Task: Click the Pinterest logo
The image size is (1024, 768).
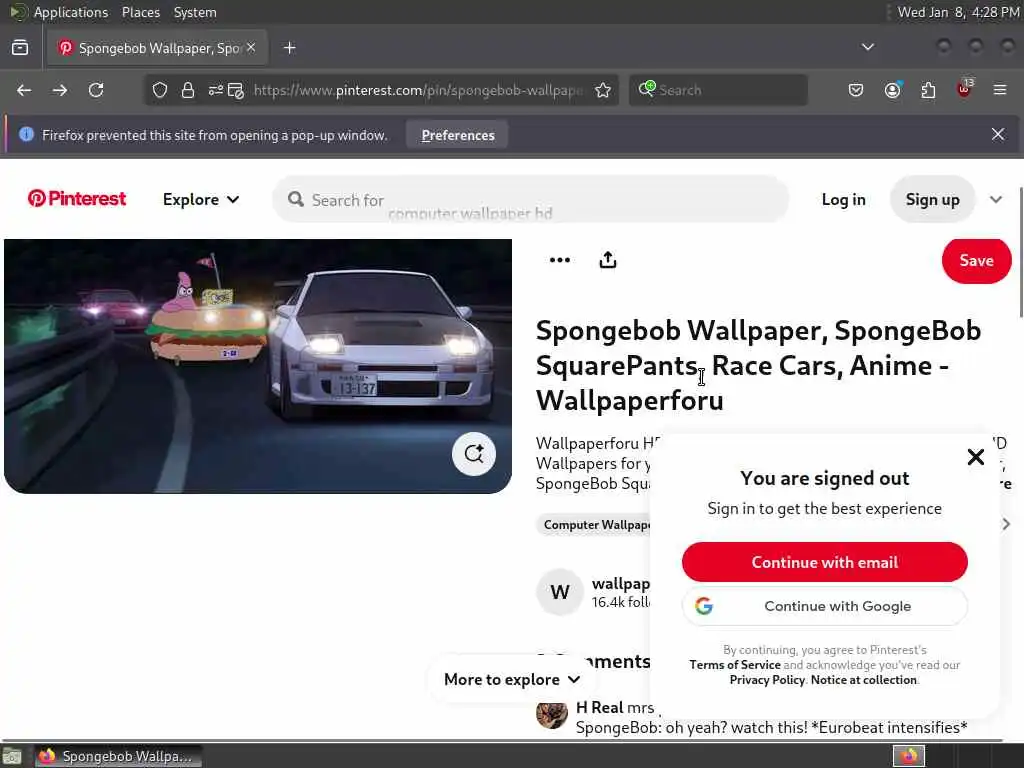Action: pos(76,199)
